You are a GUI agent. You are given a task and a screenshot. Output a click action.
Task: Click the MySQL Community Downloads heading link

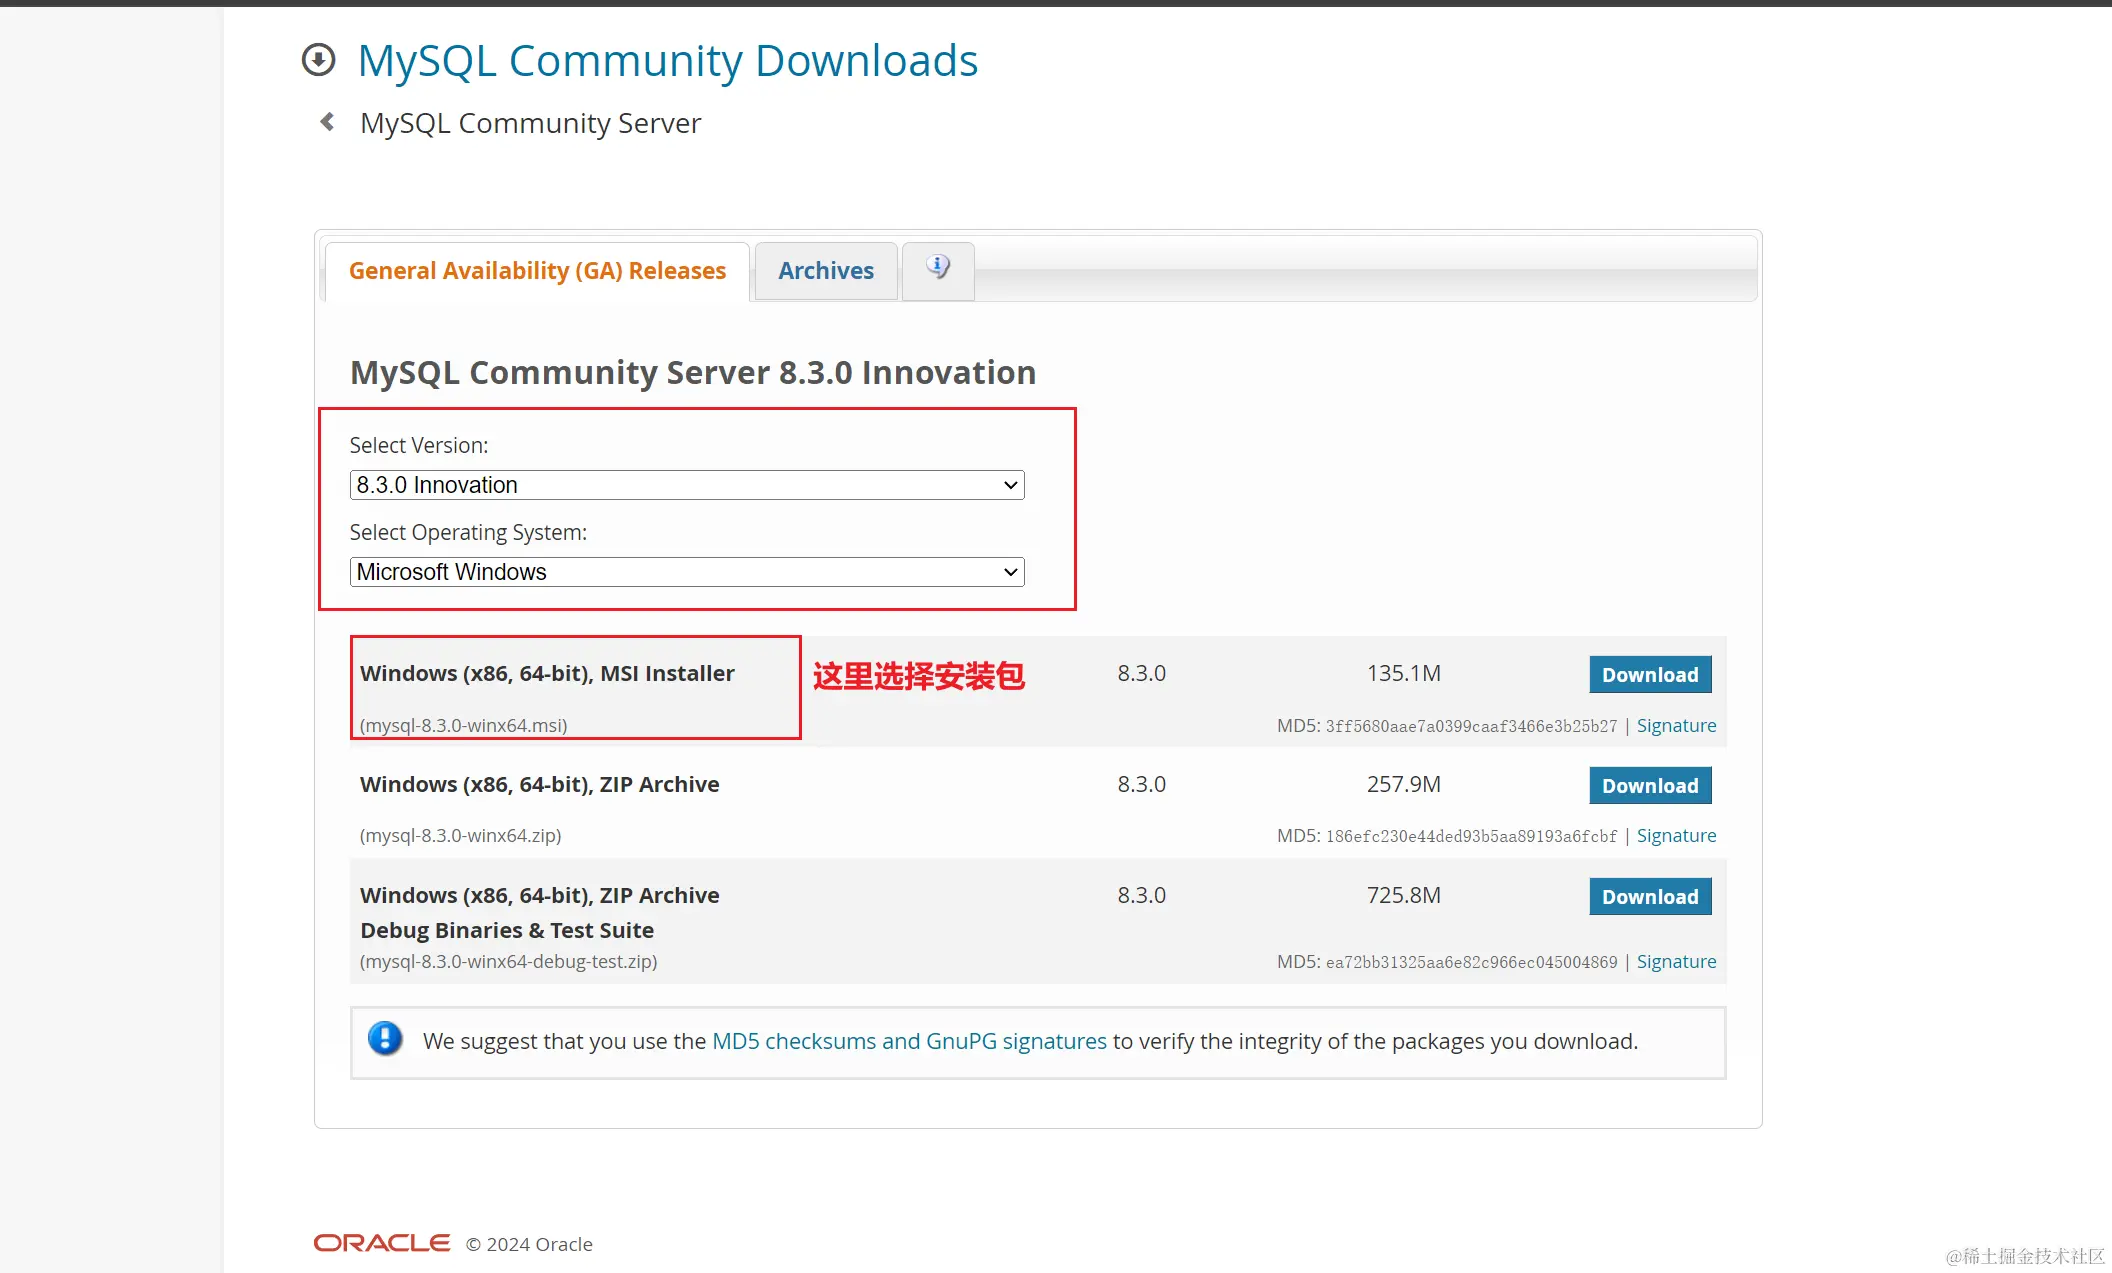pyautogui.click(x=668, y=61)
